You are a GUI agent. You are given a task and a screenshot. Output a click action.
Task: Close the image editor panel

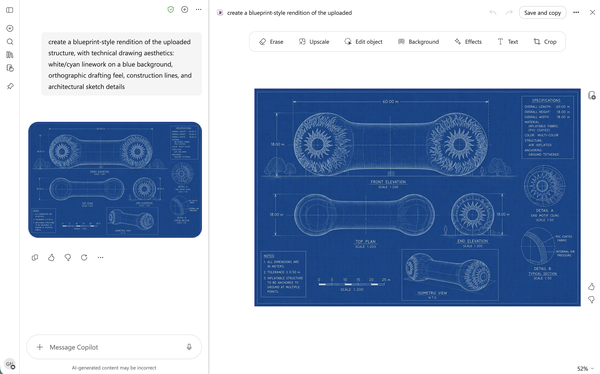(592, 13)
